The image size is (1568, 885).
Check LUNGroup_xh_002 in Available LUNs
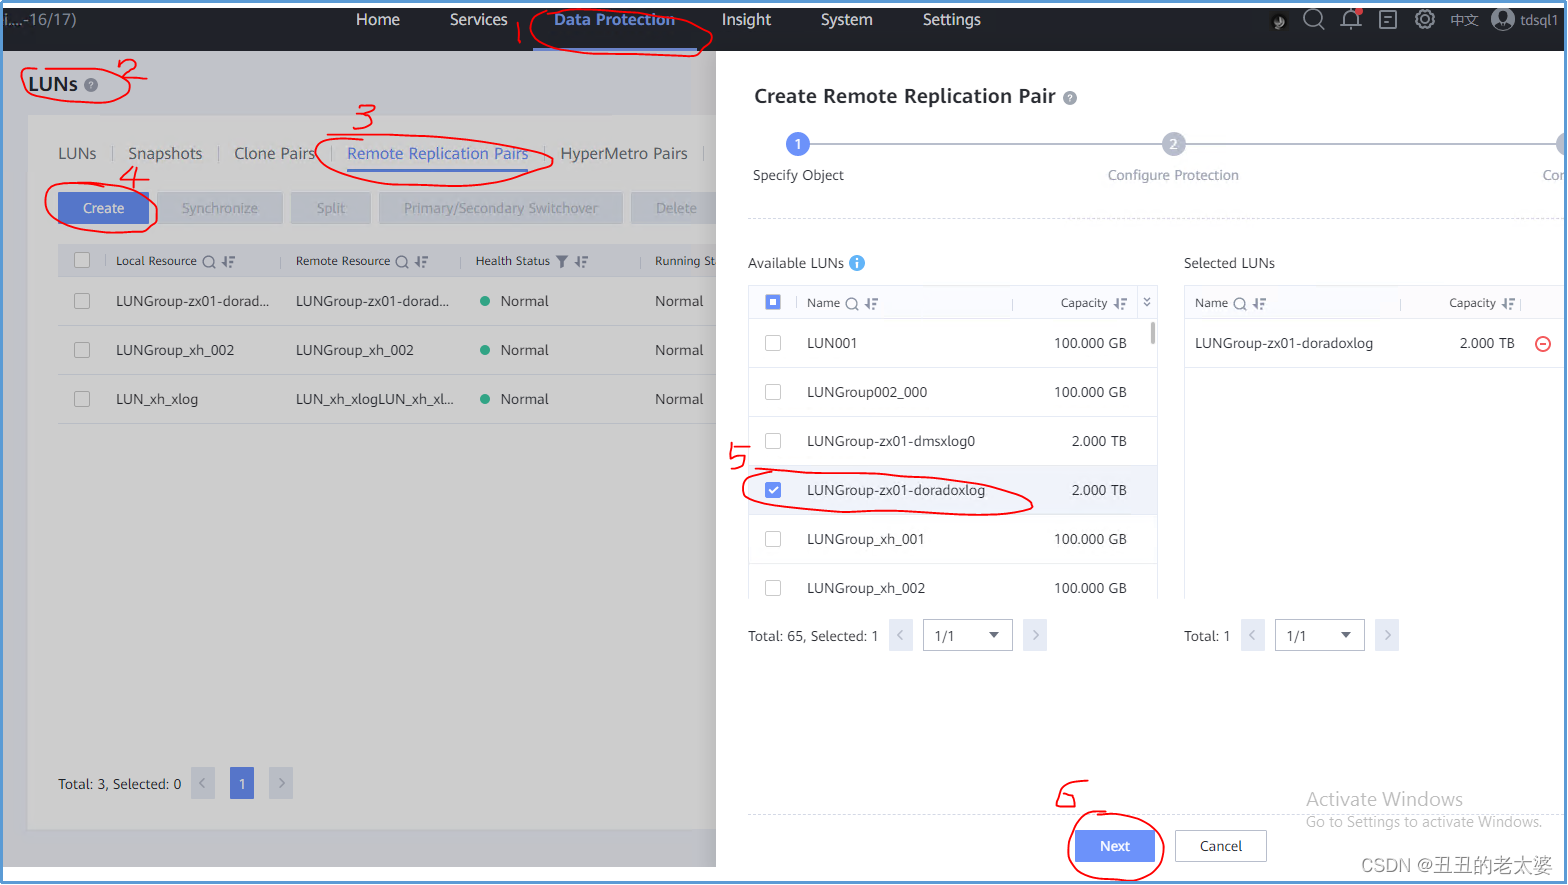773,588
